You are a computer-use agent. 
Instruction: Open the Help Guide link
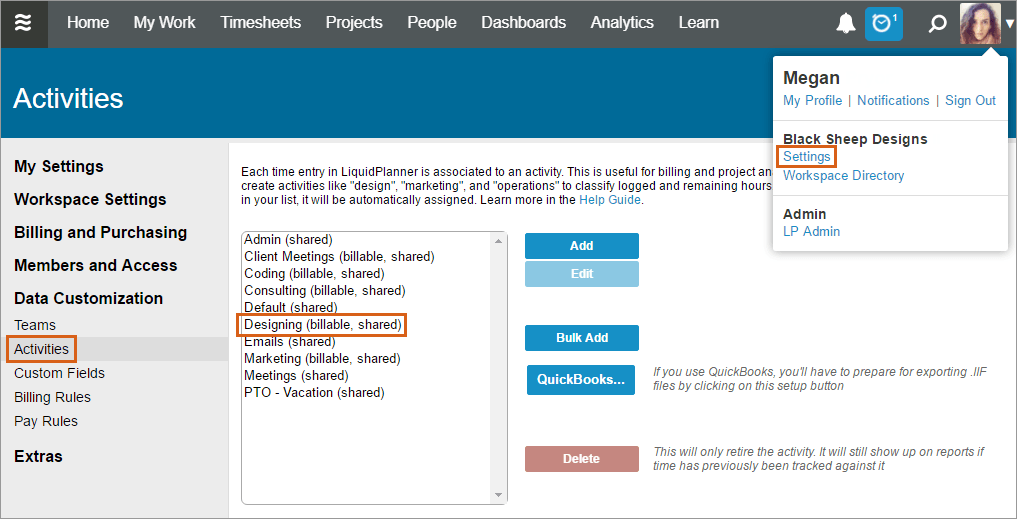(x=609, y=200)
